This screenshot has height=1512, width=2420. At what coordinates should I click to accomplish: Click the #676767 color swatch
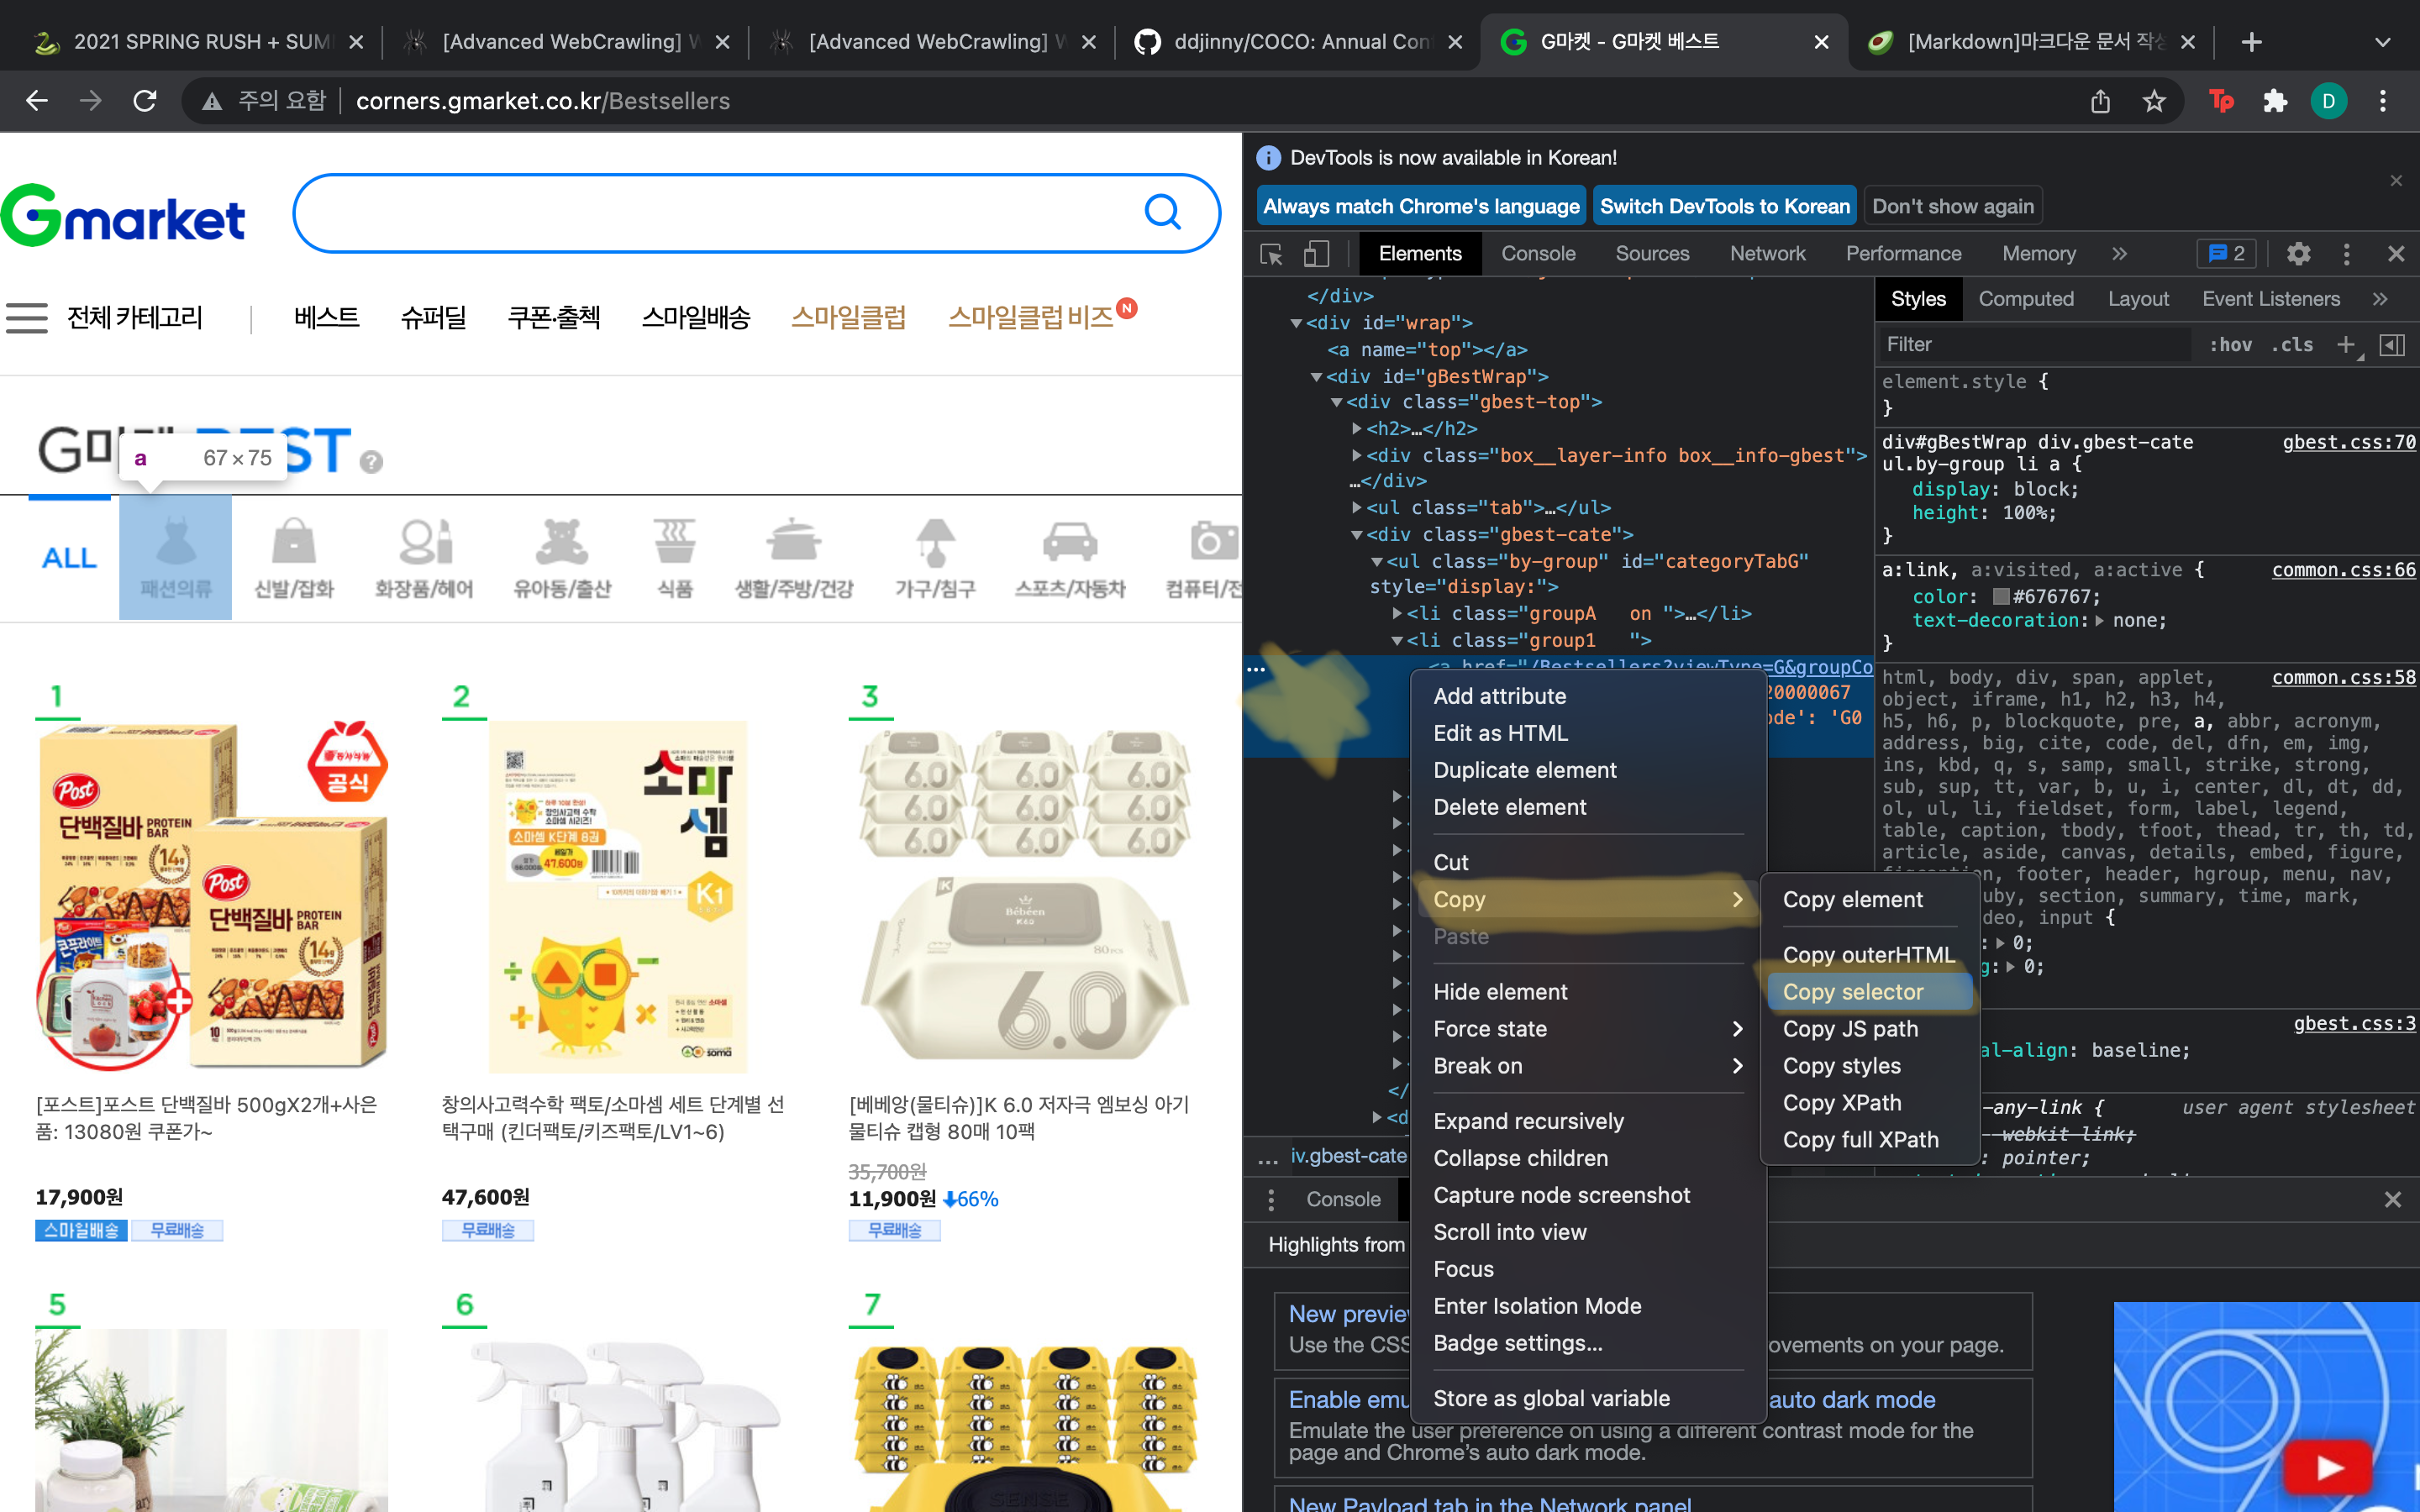(x=2001, y=597)
